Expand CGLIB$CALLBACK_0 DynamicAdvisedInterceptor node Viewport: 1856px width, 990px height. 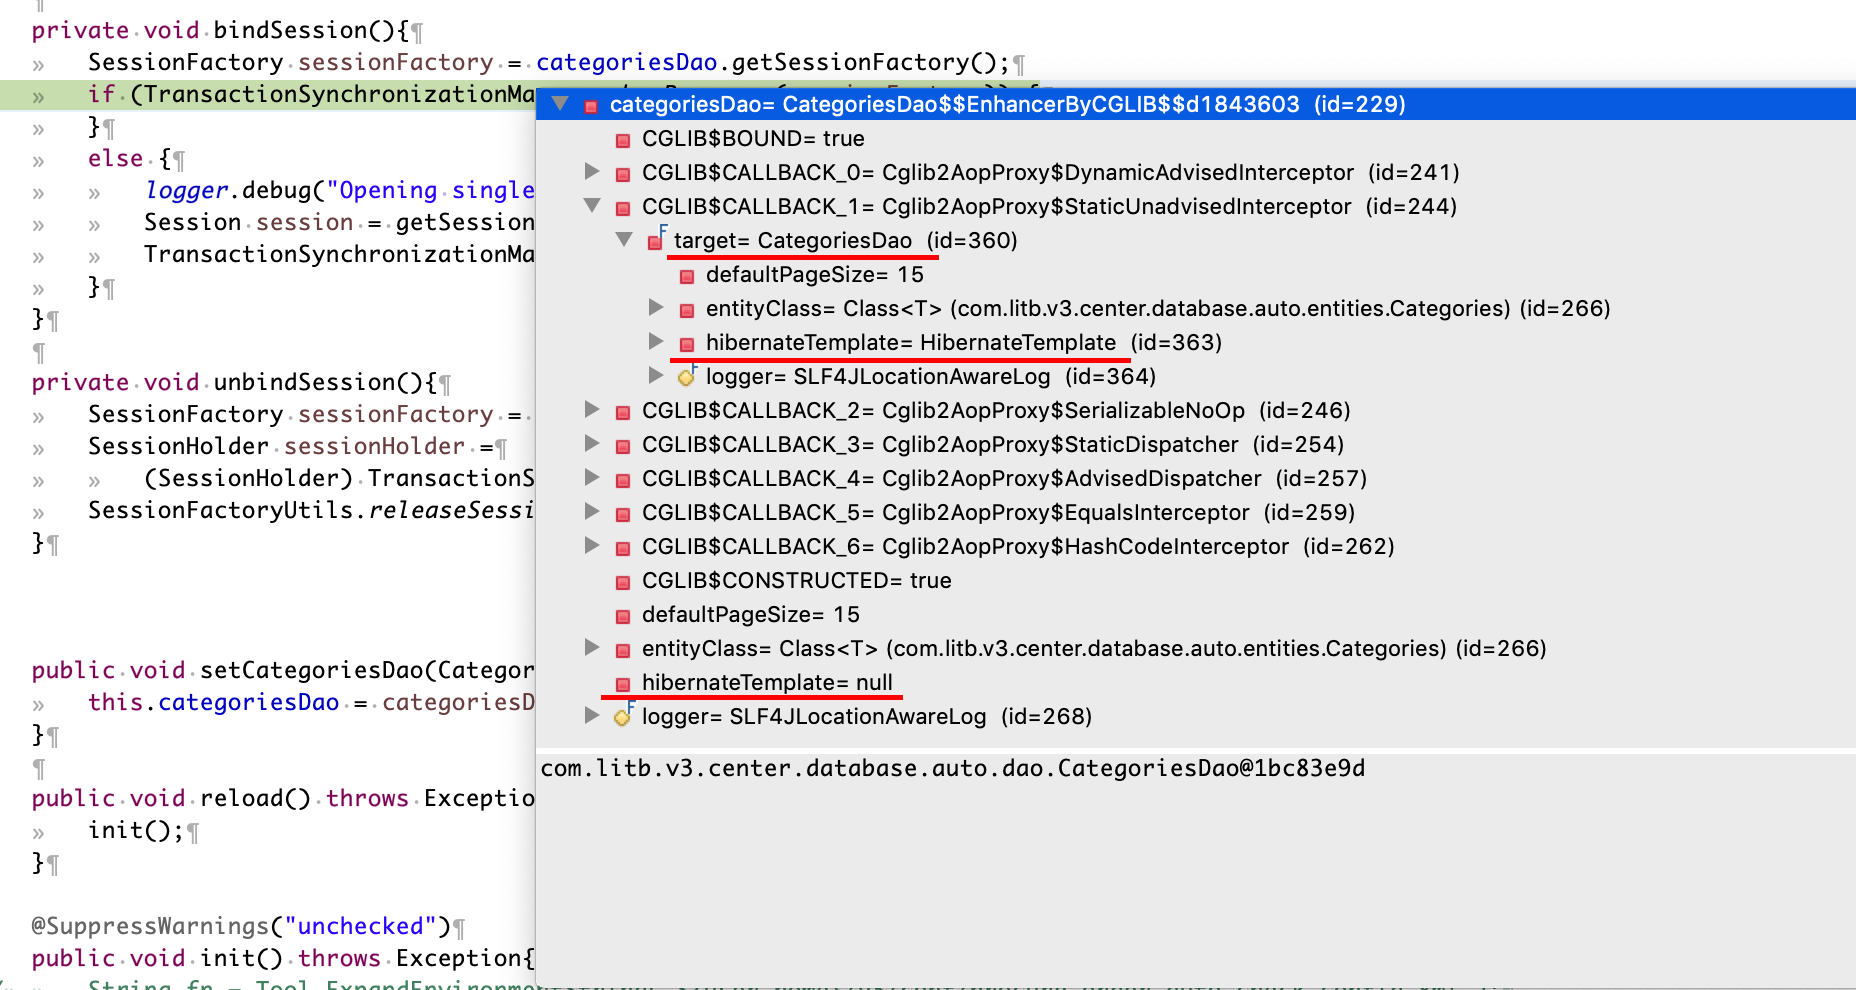[x=592, y=172]
